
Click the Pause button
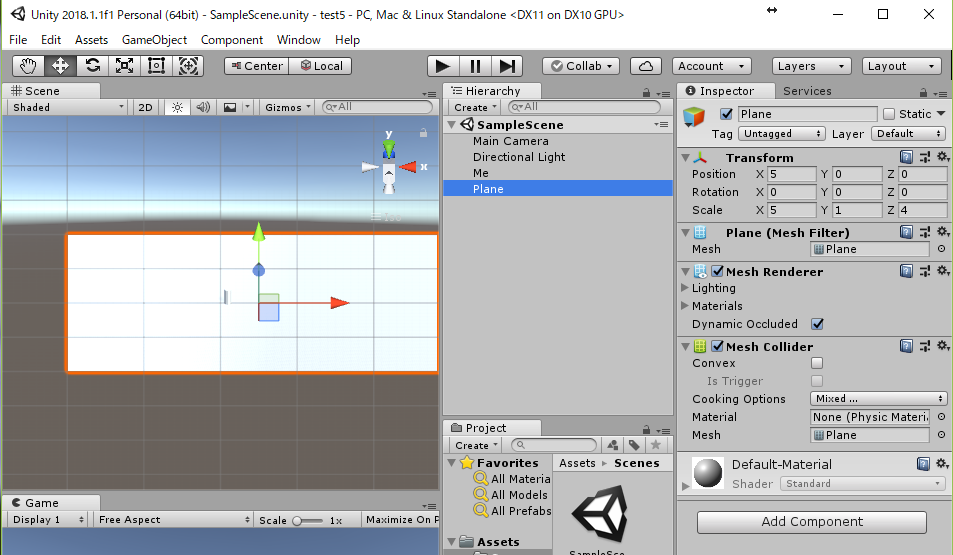point(475,66)
